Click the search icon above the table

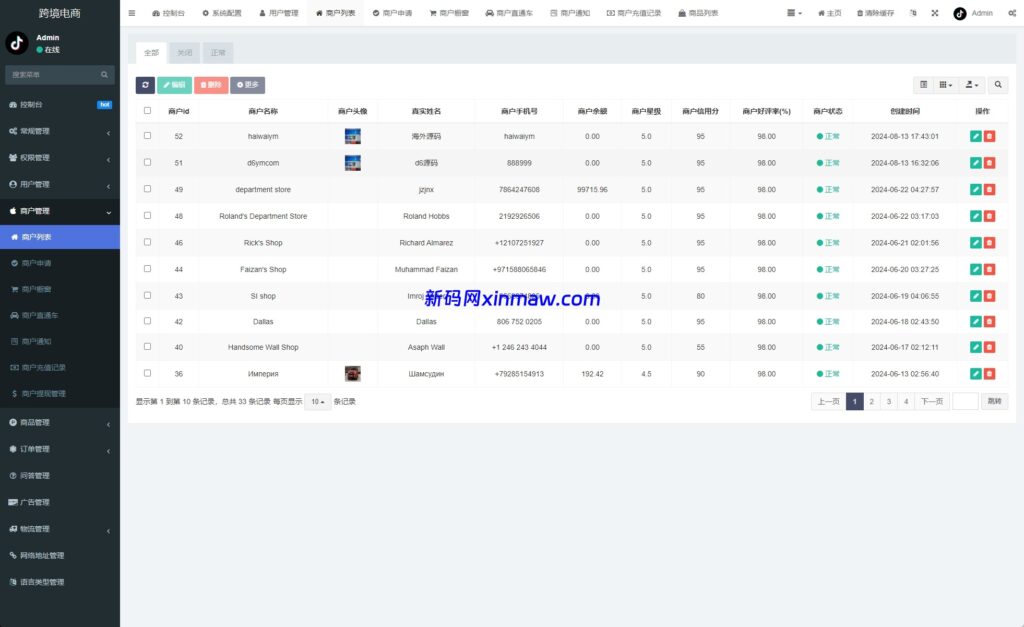(x=998, y=85)
